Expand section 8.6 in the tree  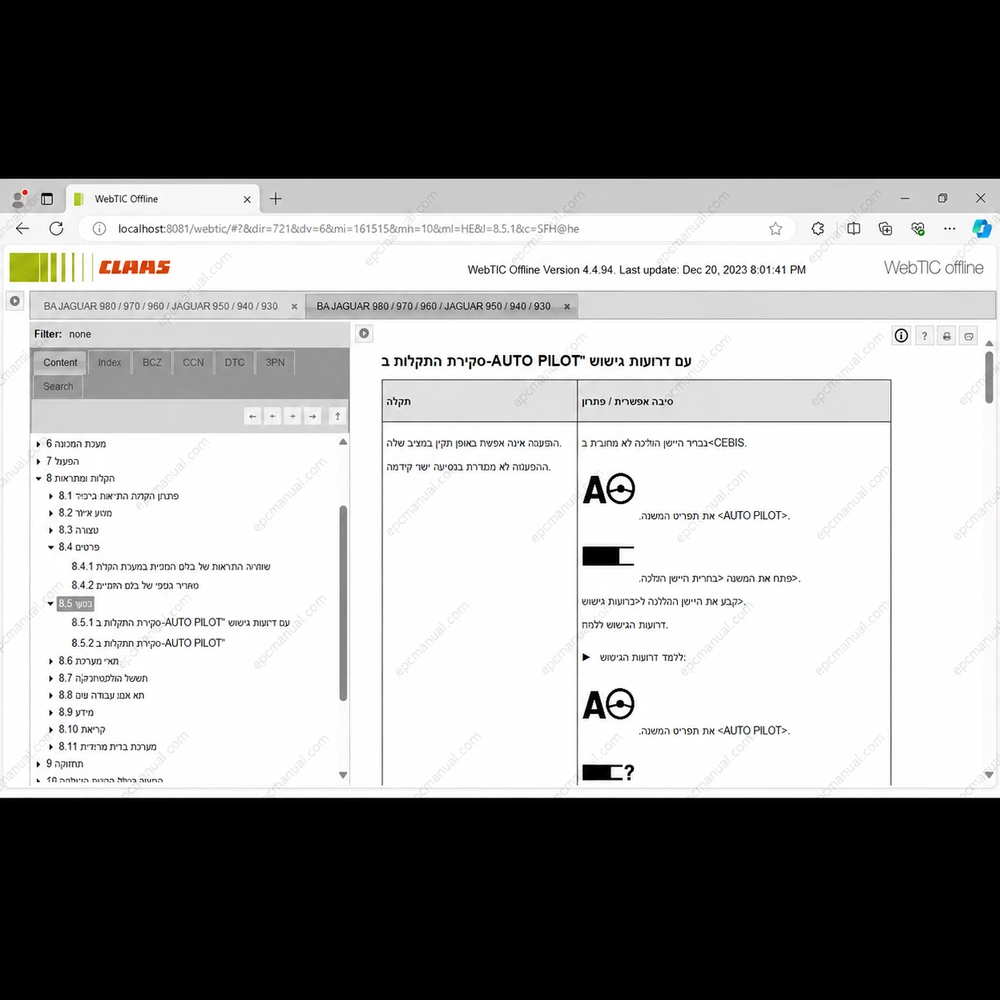[51, 661]
